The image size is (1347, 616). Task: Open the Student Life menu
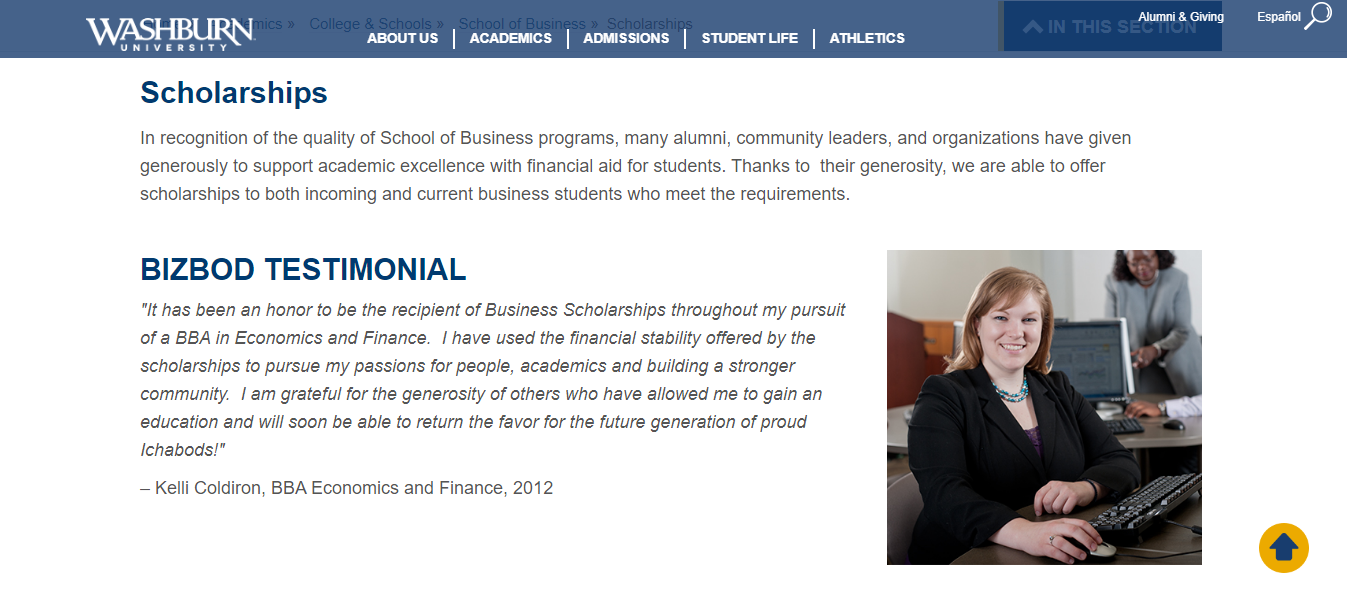749,38
